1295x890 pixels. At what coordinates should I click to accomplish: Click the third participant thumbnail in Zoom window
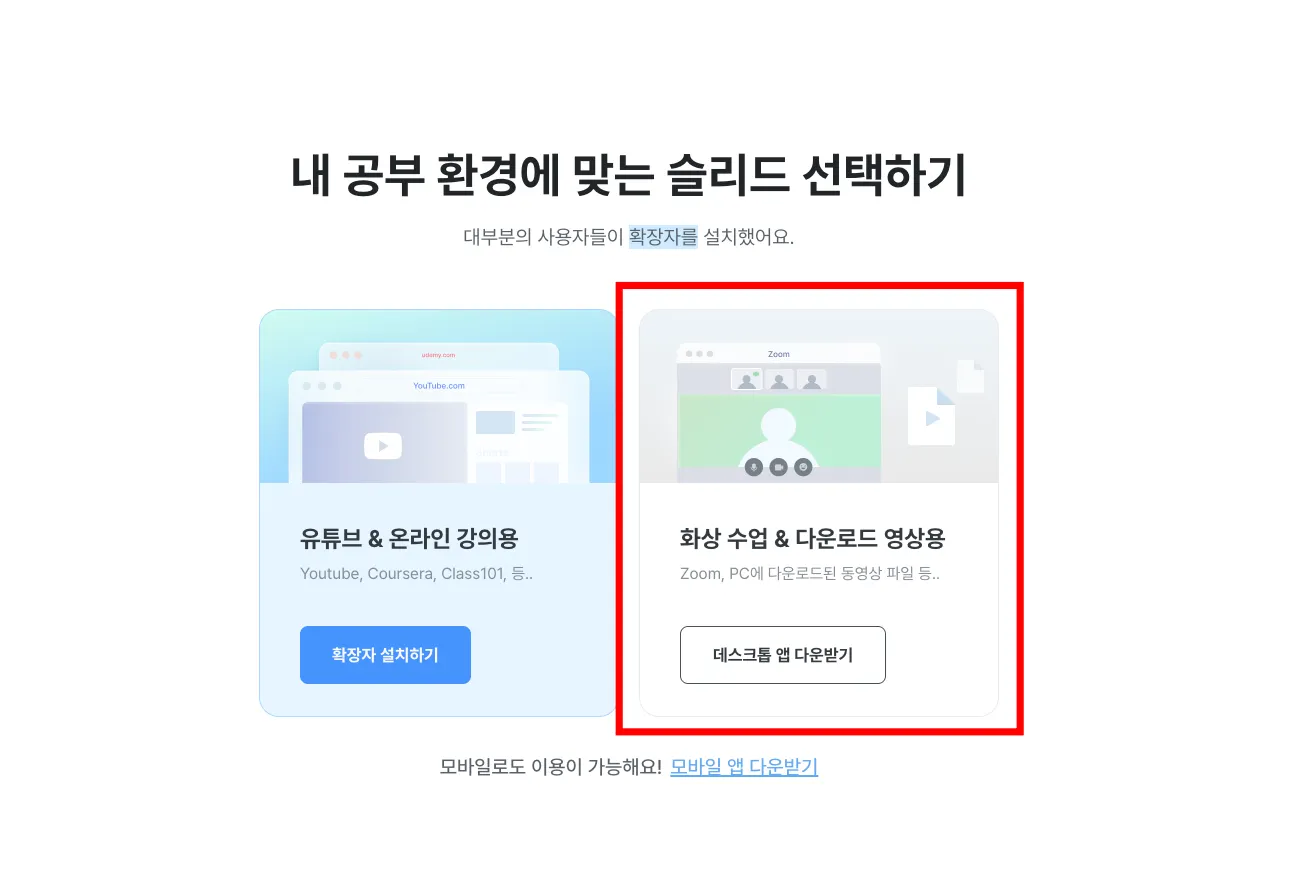[x=813, y=380]
